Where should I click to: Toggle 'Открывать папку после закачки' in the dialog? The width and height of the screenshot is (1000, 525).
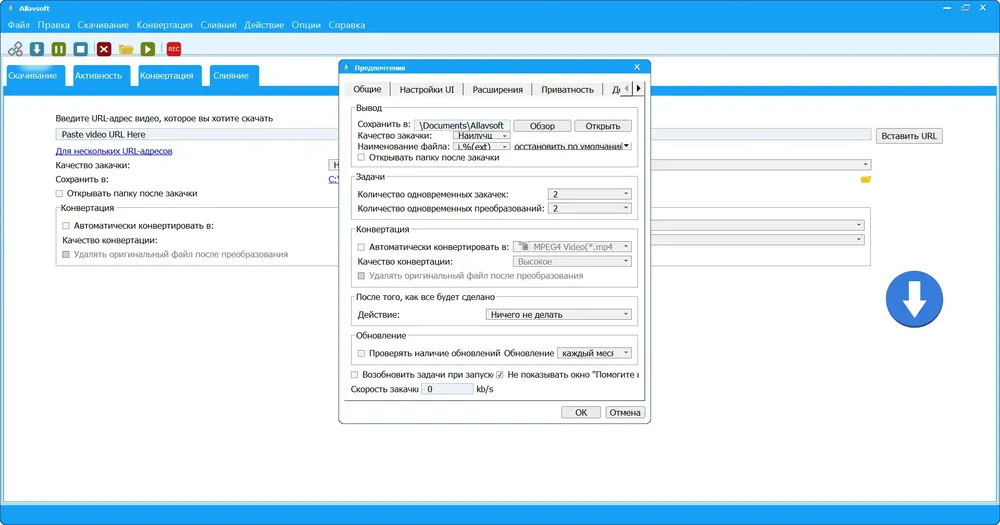tap(361, 157)
